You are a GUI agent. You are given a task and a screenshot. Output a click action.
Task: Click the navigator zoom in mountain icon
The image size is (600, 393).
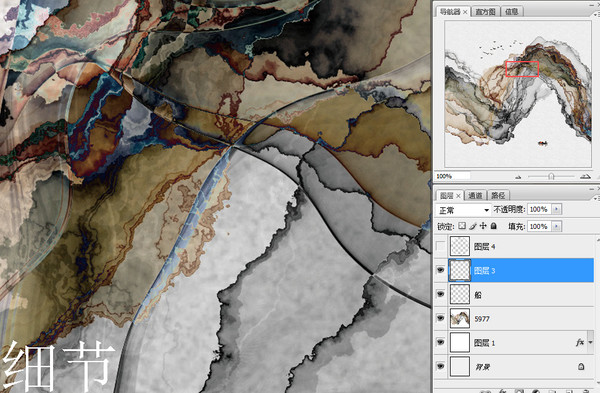(x=585, y=176)
